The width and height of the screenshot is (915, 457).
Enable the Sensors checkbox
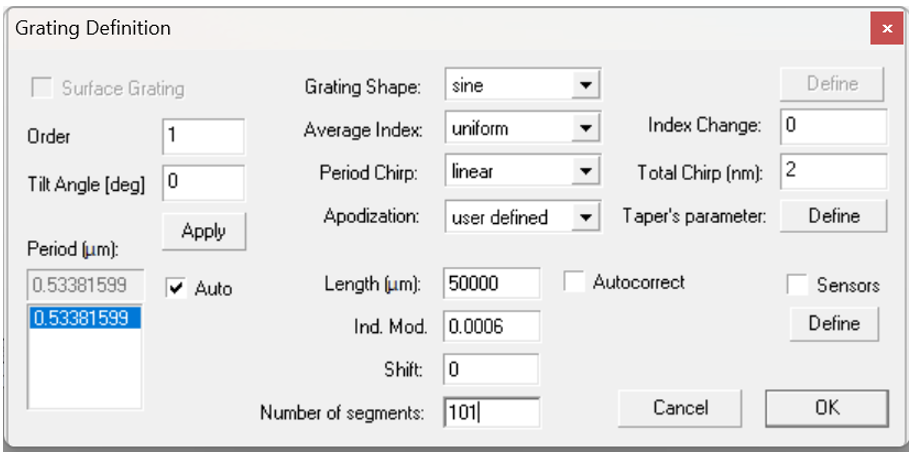click(797, 285)
